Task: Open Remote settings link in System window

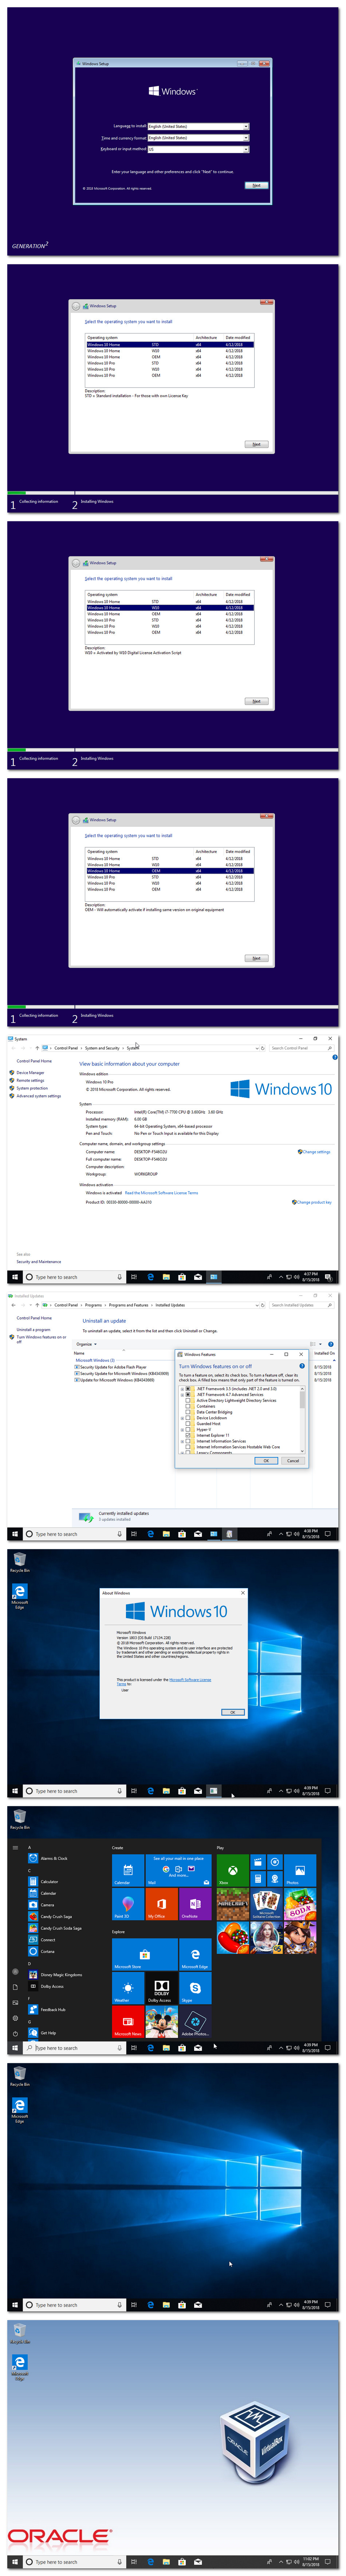Action: click(30, 1080)
